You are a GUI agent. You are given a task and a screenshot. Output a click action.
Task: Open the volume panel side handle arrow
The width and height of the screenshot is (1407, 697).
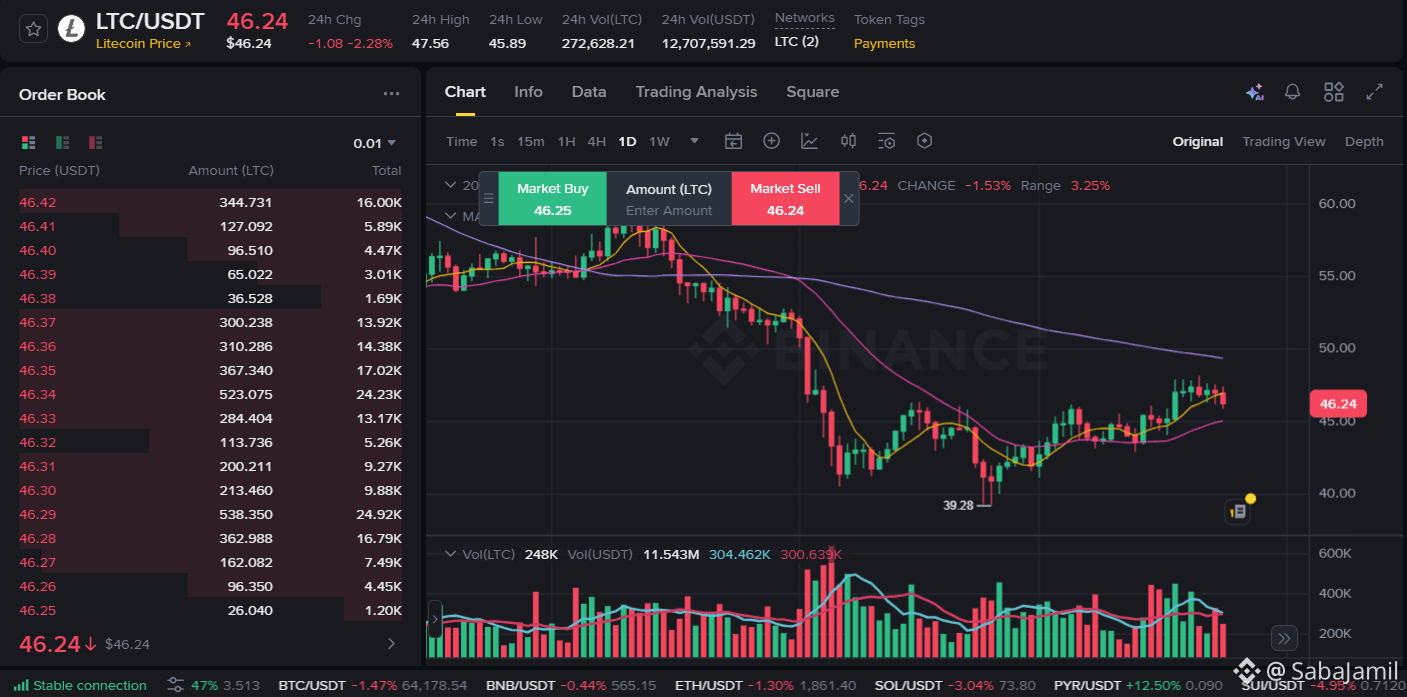[x=434, y=620]
